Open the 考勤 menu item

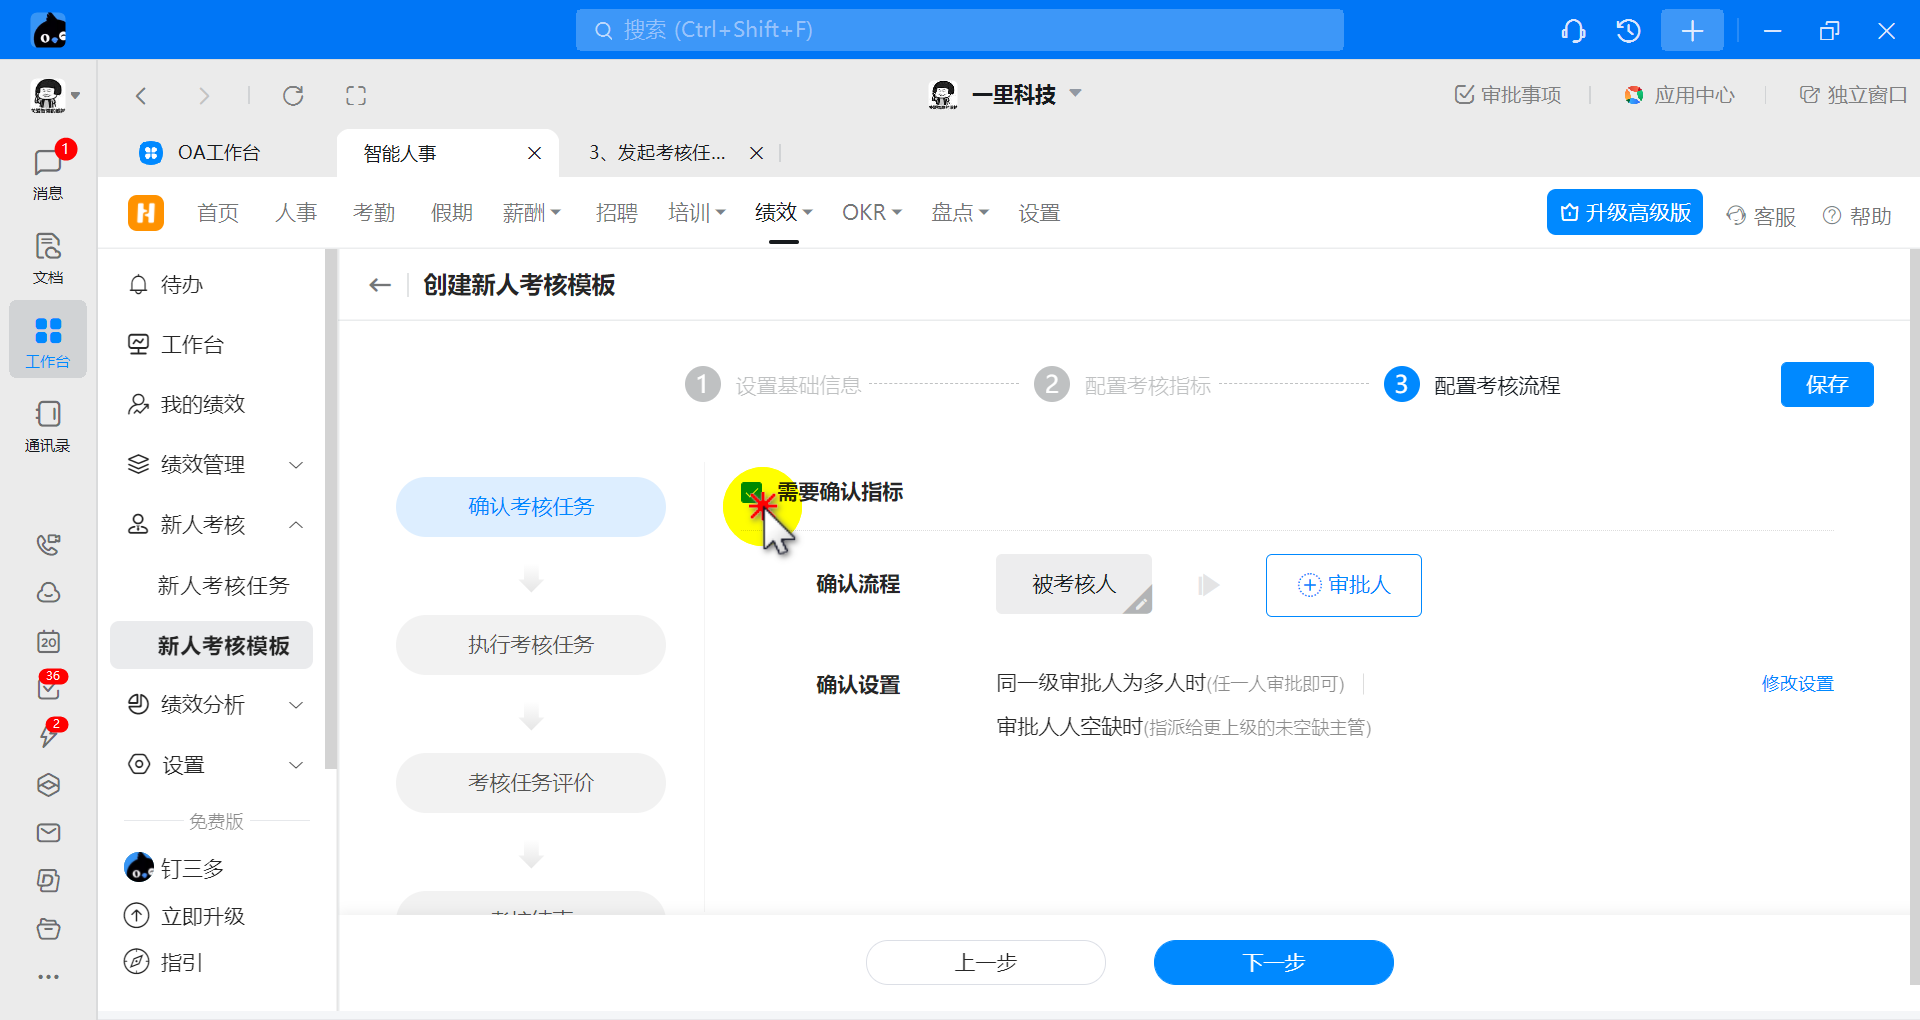click(x=374, y=213)
